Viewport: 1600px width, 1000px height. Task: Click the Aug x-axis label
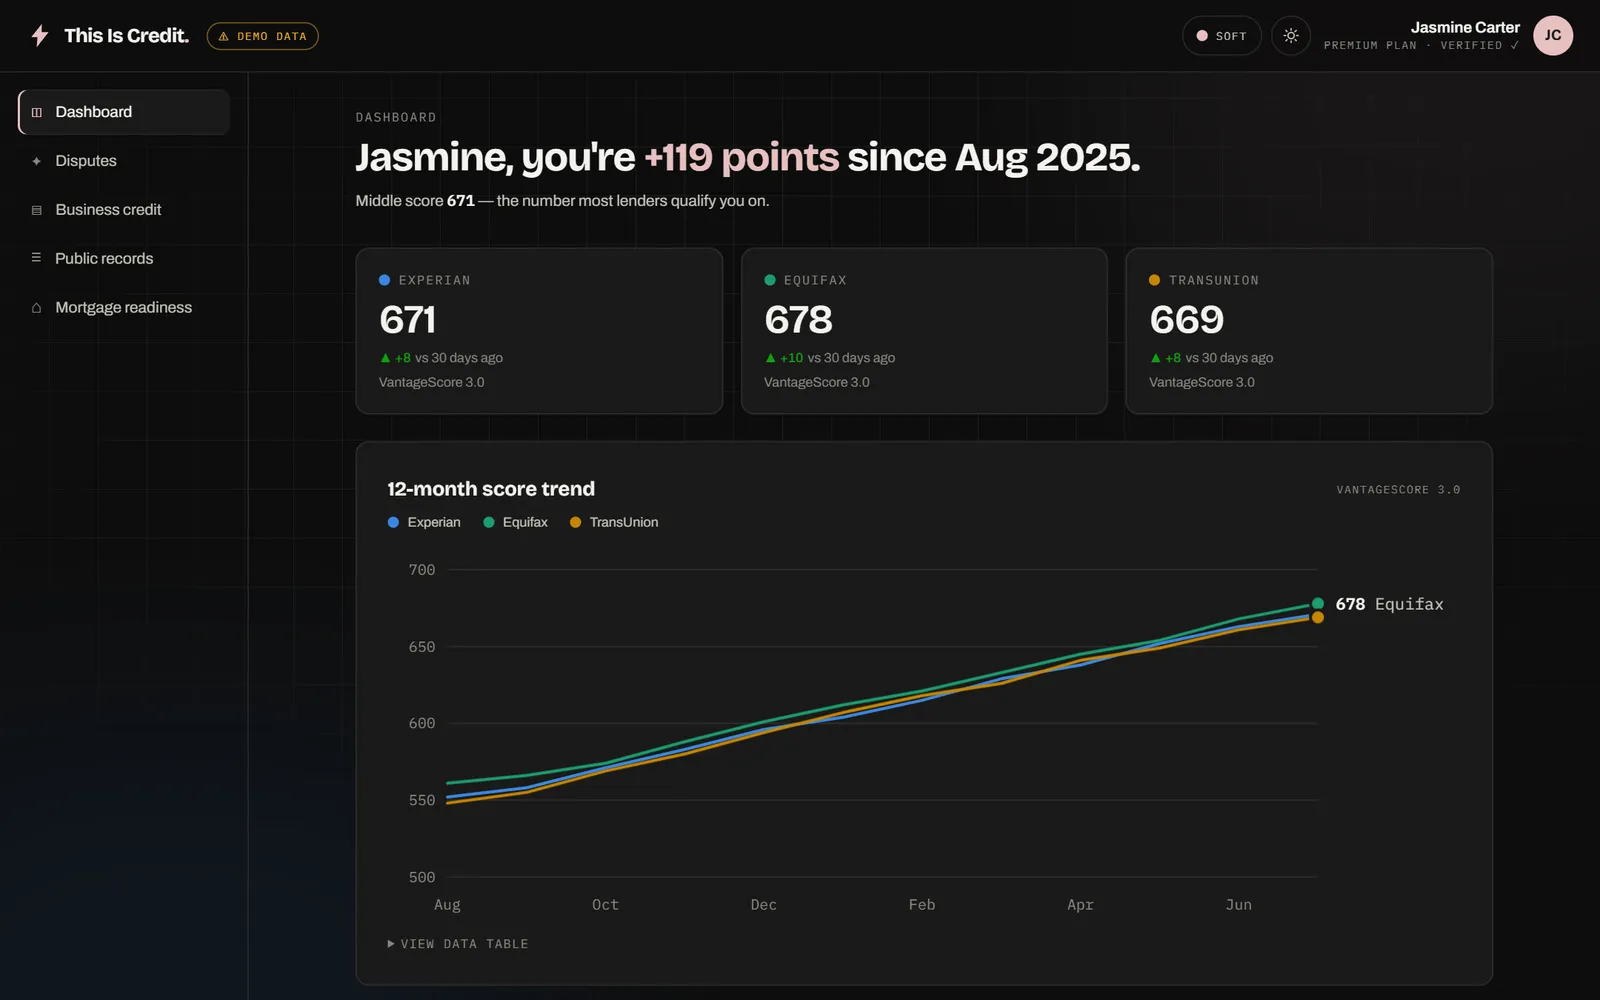tap(447, 905)
